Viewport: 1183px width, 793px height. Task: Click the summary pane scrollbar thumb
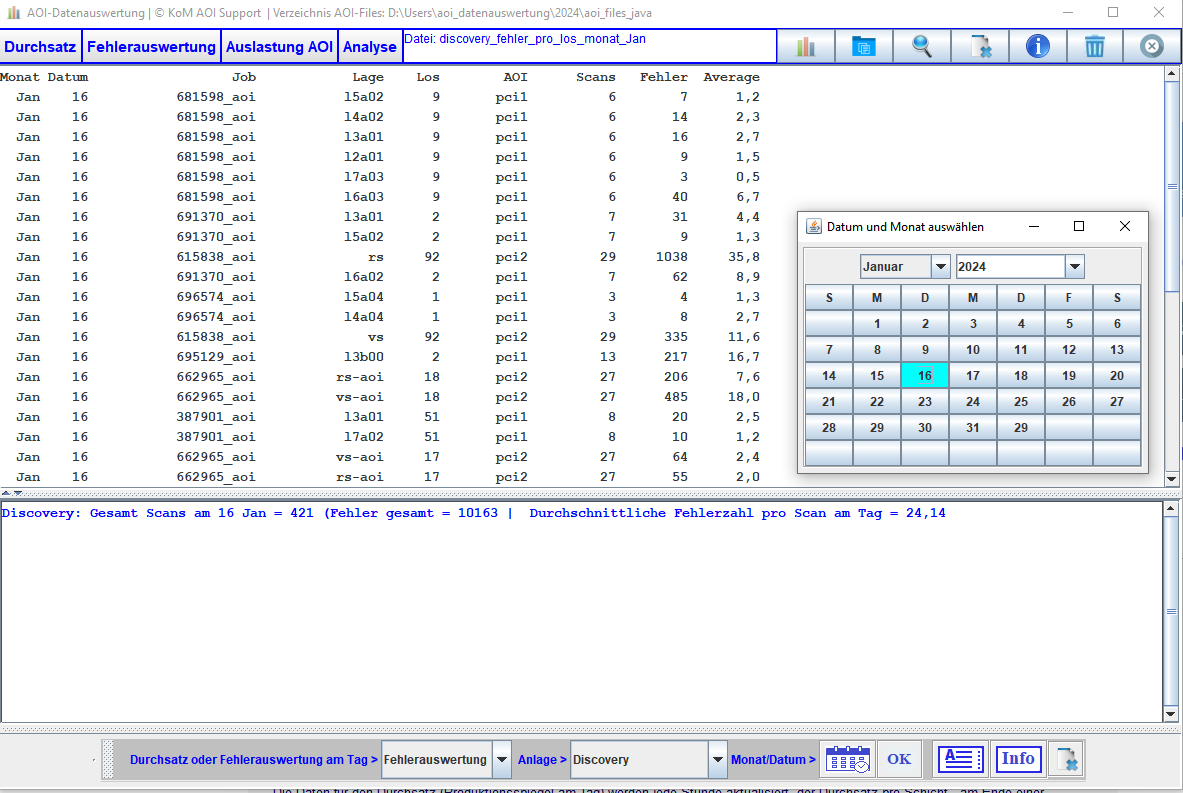pyautogui.click(x=1171, y=612)
